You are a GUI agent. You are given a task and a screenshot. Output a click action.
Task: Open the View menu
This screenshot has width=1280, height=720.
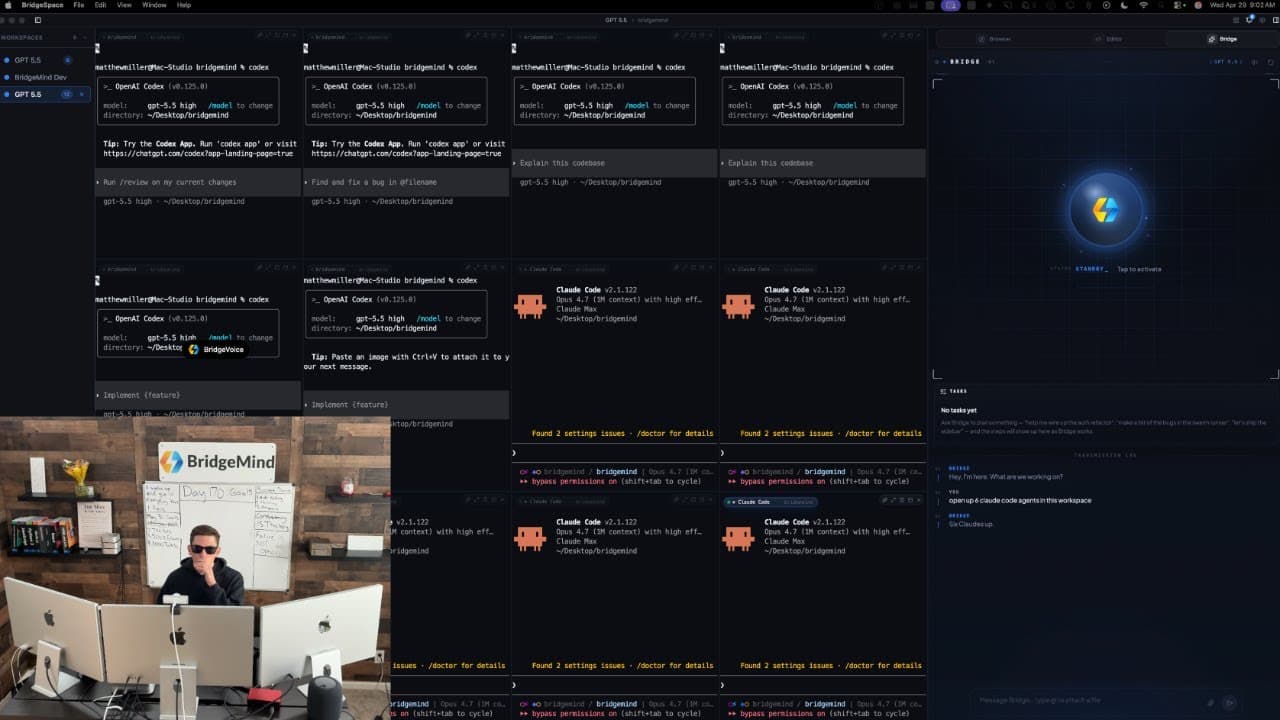tap(124, 5)
